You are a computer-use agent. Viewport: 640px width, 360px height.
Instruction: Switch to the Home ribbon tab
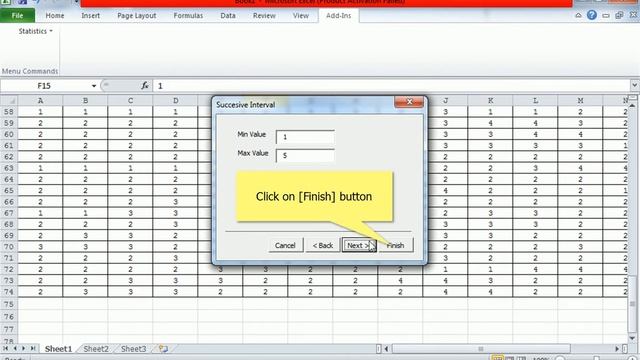(55, 16)
